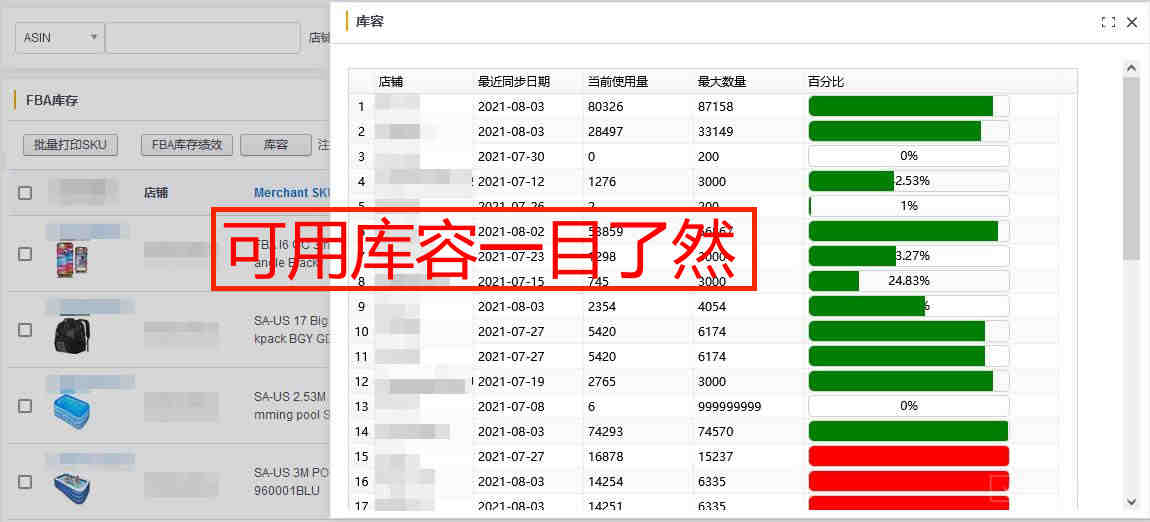Click the 店铺 column header in the 库容 dialog
The height and width of the screenshot is (522, 1150).
(x=391, y=81)
